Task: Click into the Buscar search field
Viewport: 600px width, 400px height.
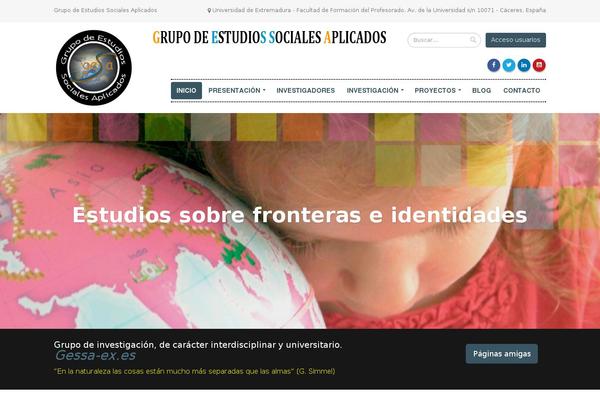Action: pos(444,40)
